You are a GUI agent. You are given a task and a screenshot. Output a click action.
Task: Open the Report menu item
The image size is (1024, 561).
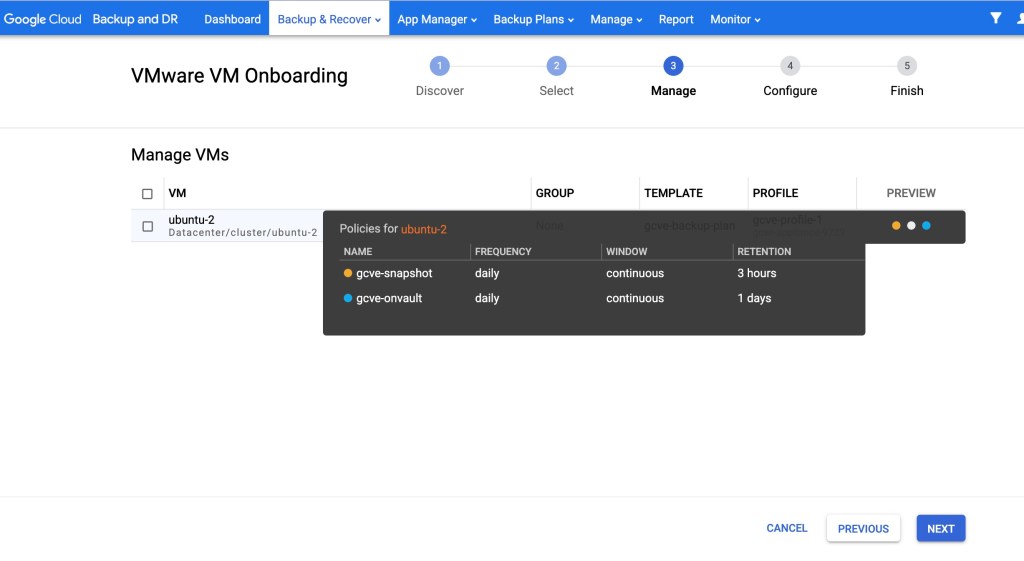[676, 19]
